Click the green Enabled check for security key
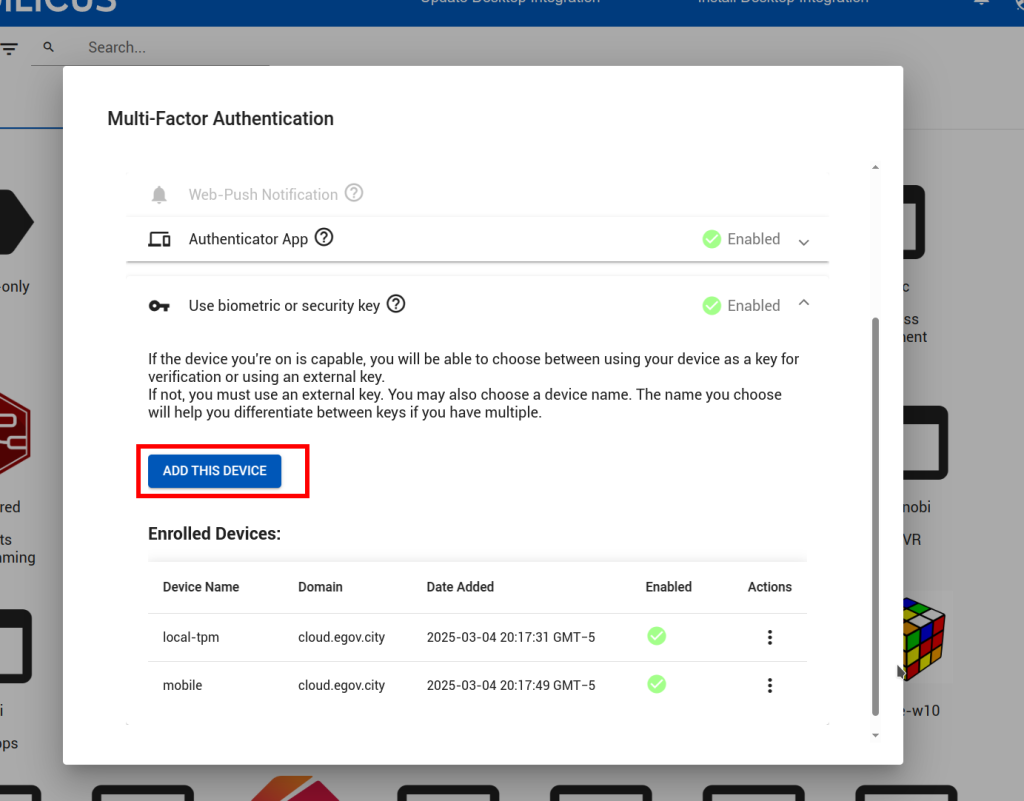The width and height of the screenshot is (1024, 801). (x=711, y=306)
